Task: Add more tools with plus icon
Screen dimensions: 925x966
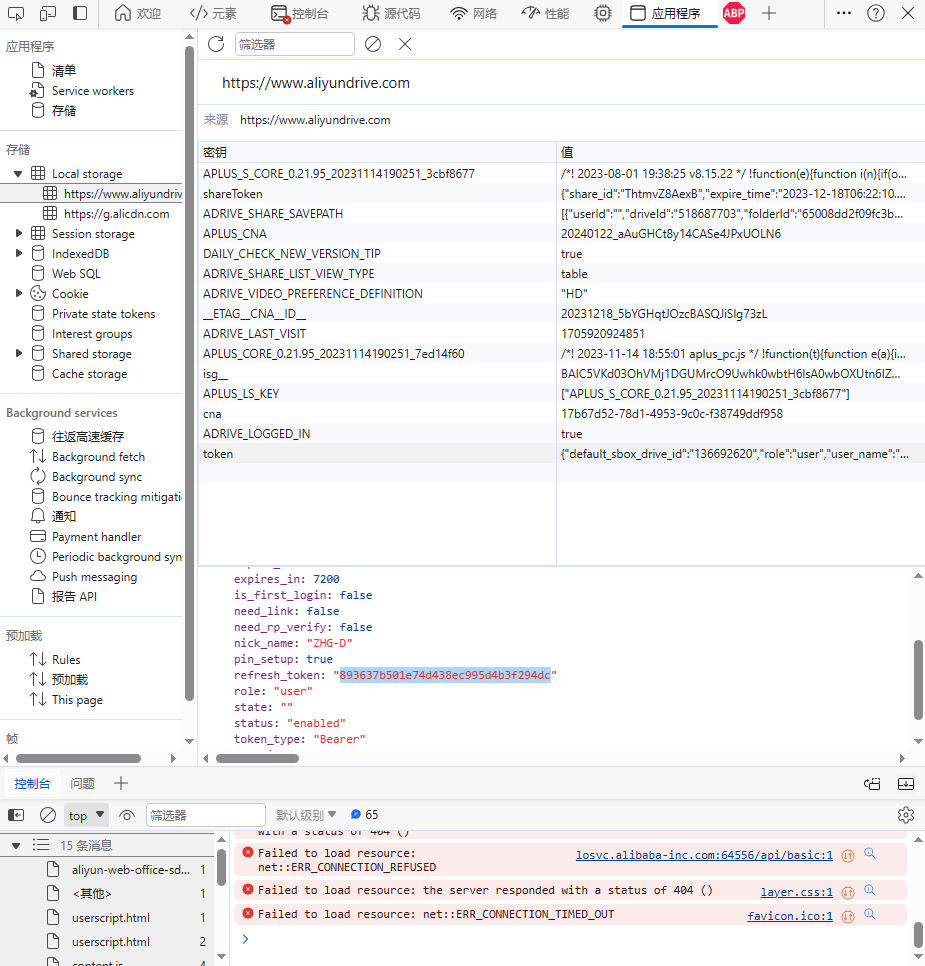Action: [x=768, y=13]
